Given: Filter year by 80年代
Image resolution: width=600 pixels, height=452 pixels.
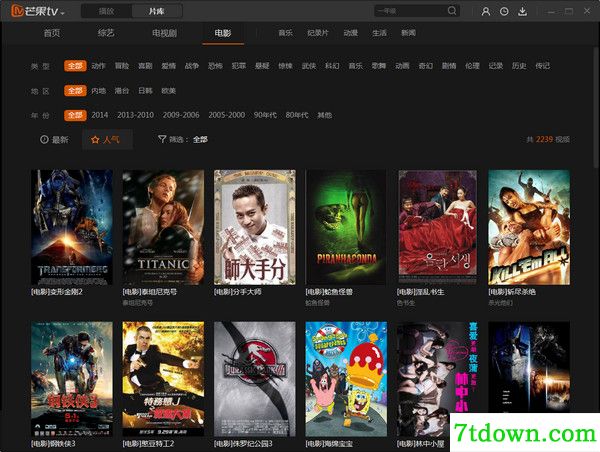Looking at the screenshot, I should point(297,115).
